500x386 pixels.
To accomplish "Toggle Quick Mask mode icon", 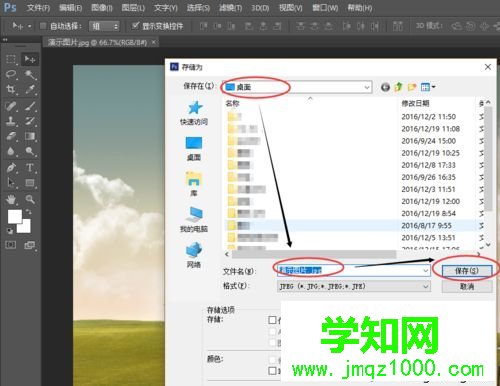I will click(11, 245).
